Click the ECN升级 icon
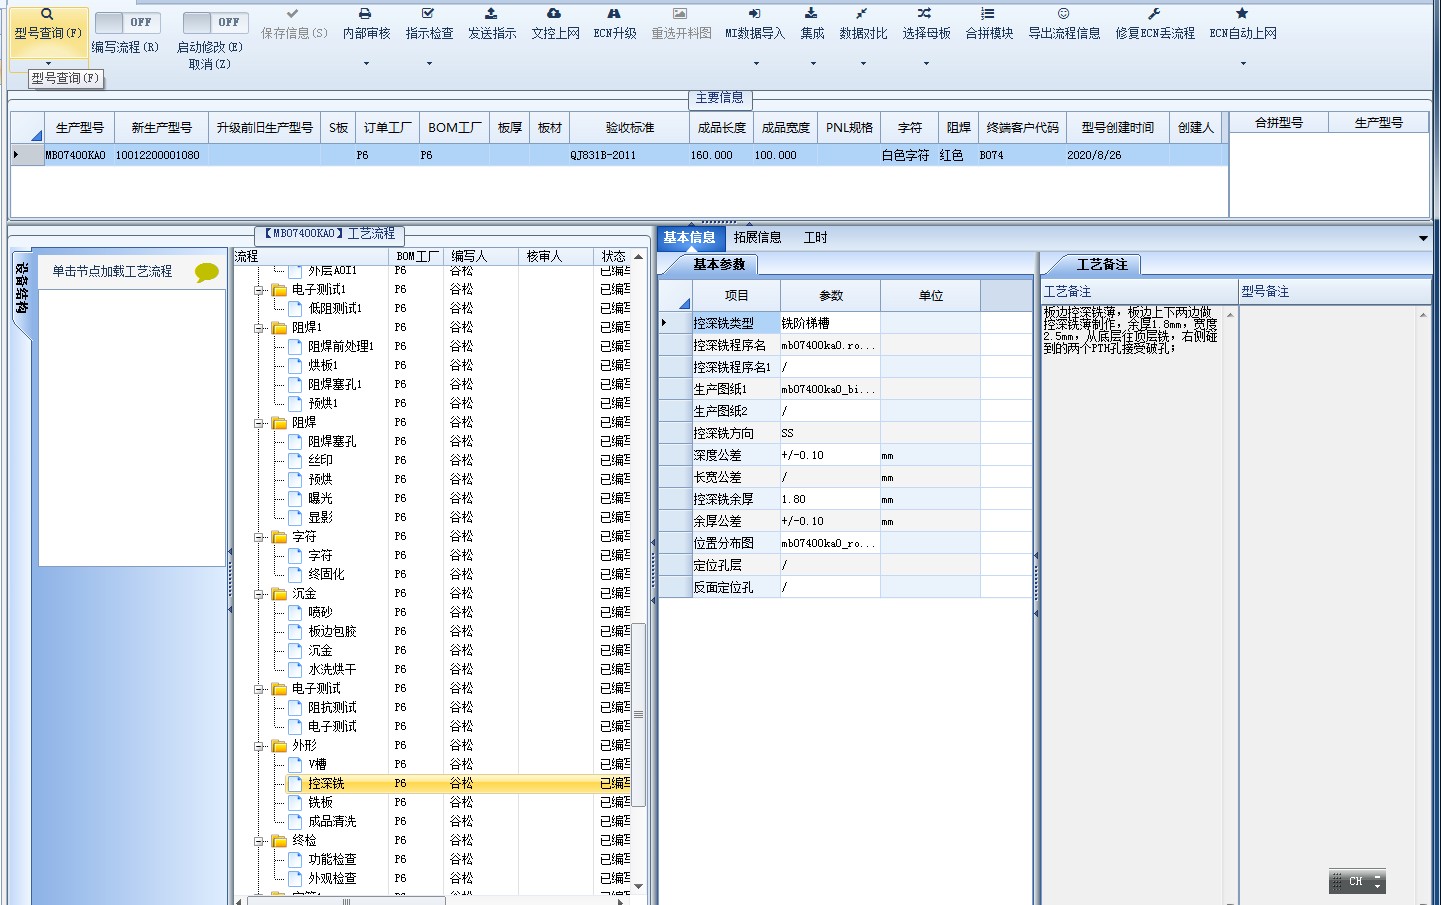 (x=614, y=14)
